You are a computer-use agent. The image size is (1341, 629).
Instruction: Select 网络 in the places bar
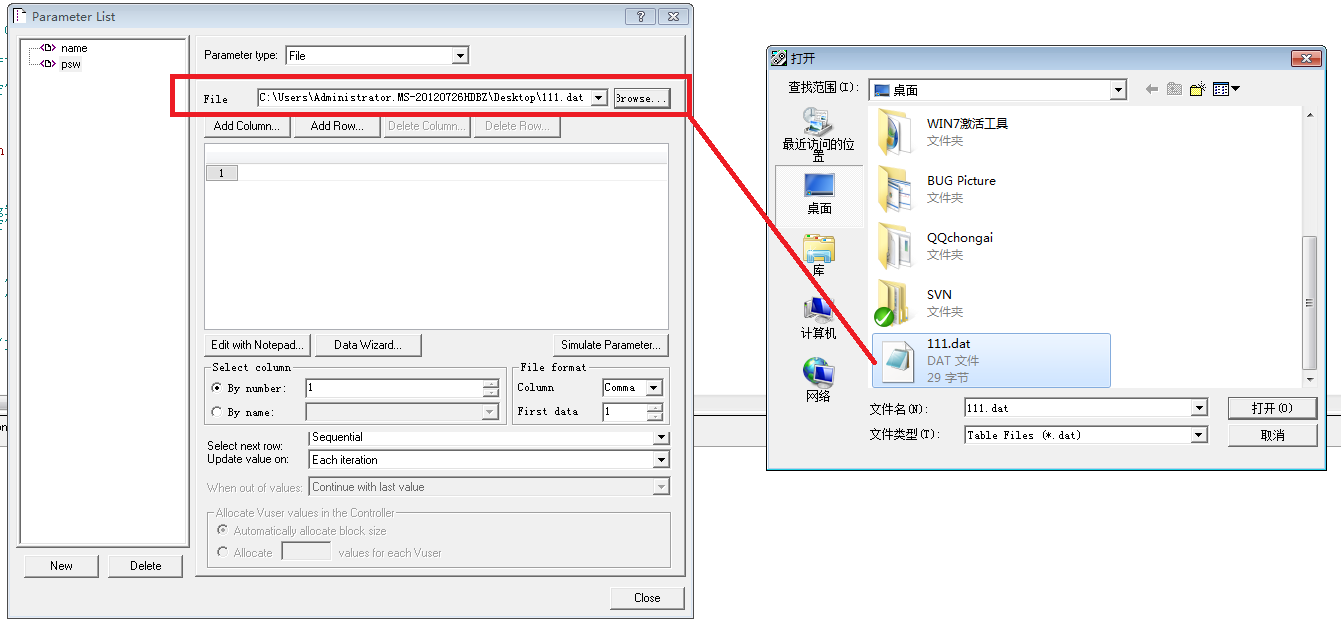click(819, 380)
